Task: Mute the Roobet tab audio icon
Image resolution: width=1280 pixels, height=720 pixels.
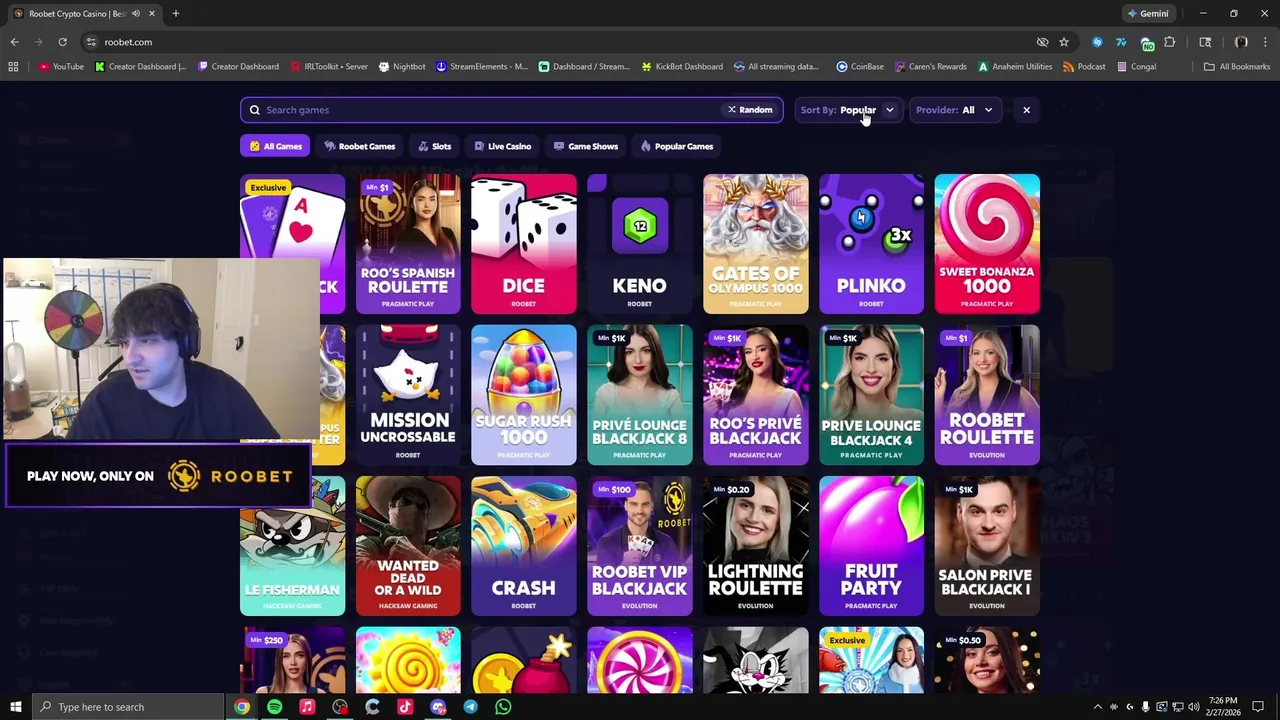Action: pos(135,14)
